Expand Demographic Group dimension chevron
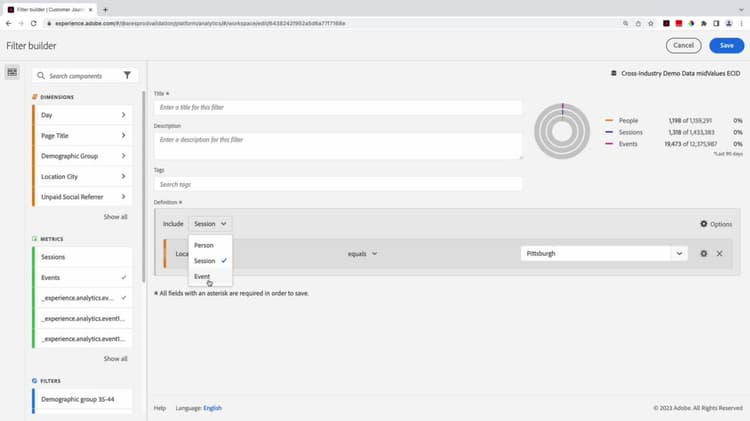Screen dimensions: 750x421 pyautogui.click(x=123, y=156)
